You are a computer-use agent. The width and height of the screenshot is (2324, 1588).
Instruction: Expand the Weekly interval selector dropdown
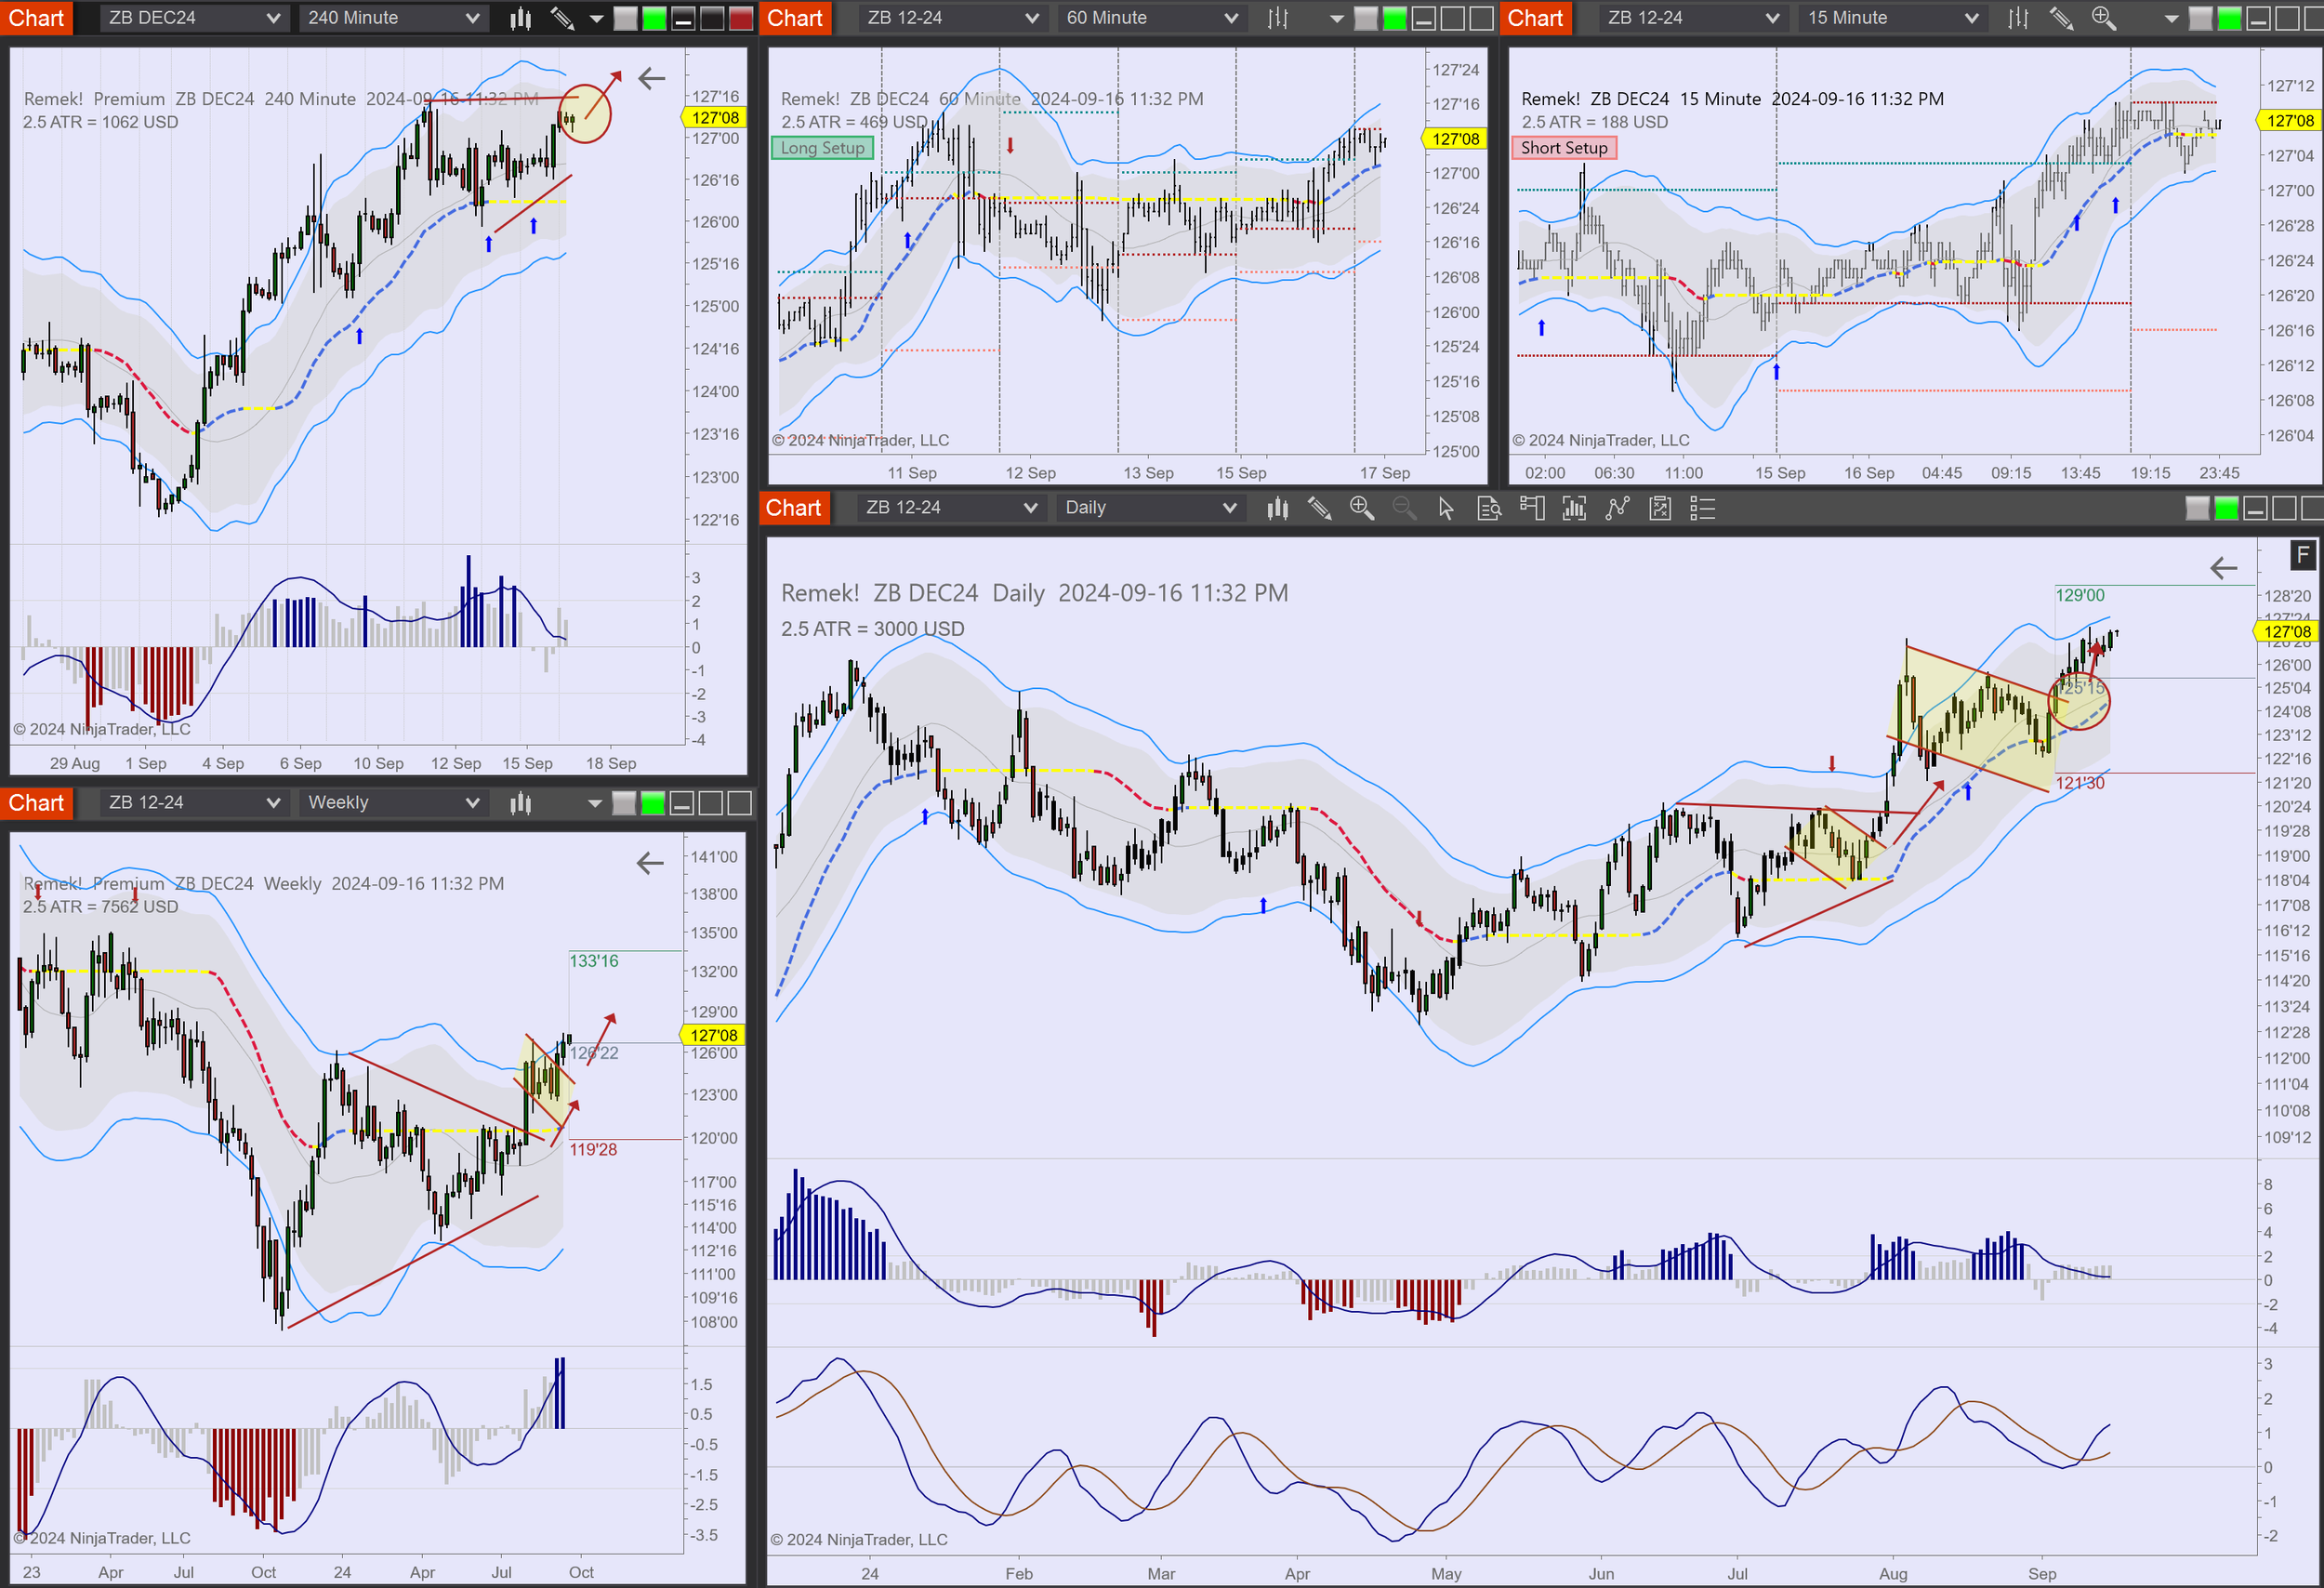coord(392,802)
